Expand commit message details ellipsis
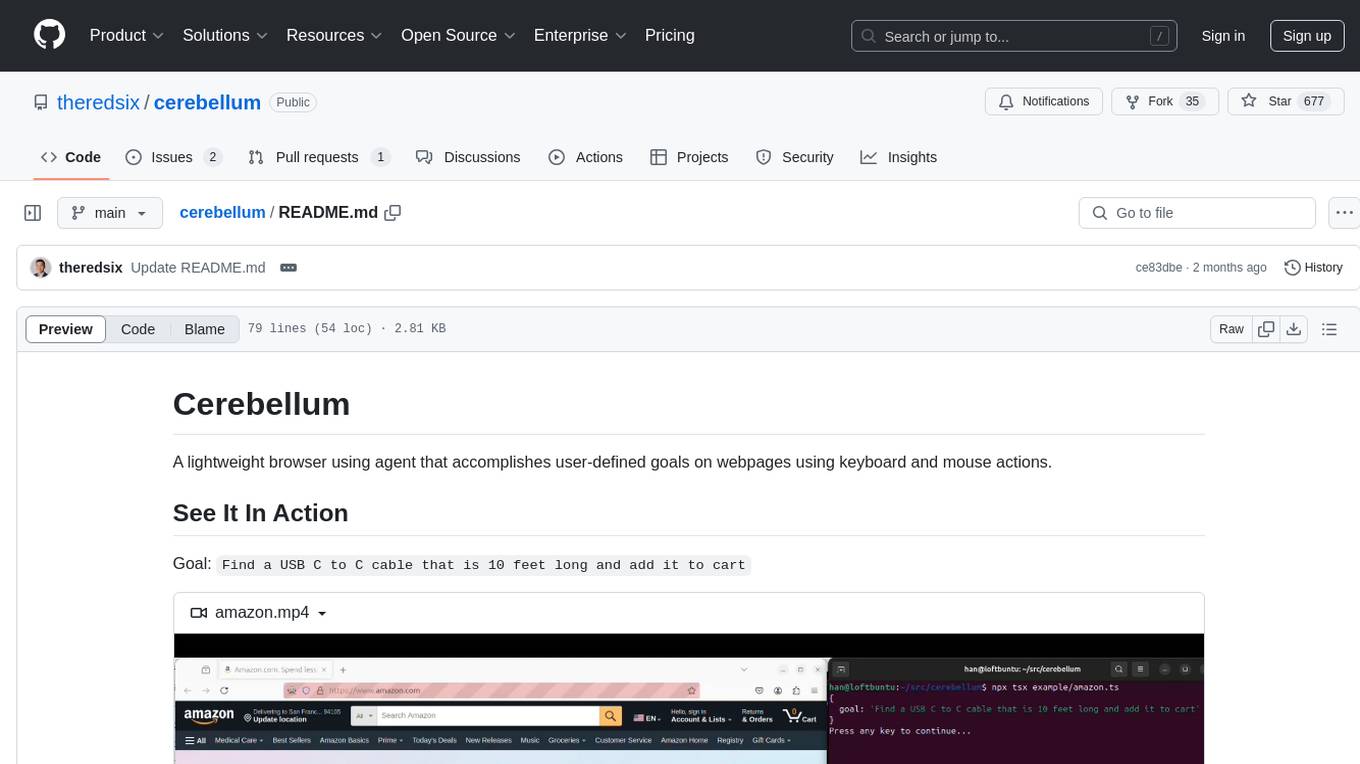Image resolution: width=1360 pixels, height=764 pixels. click(288, 268)
